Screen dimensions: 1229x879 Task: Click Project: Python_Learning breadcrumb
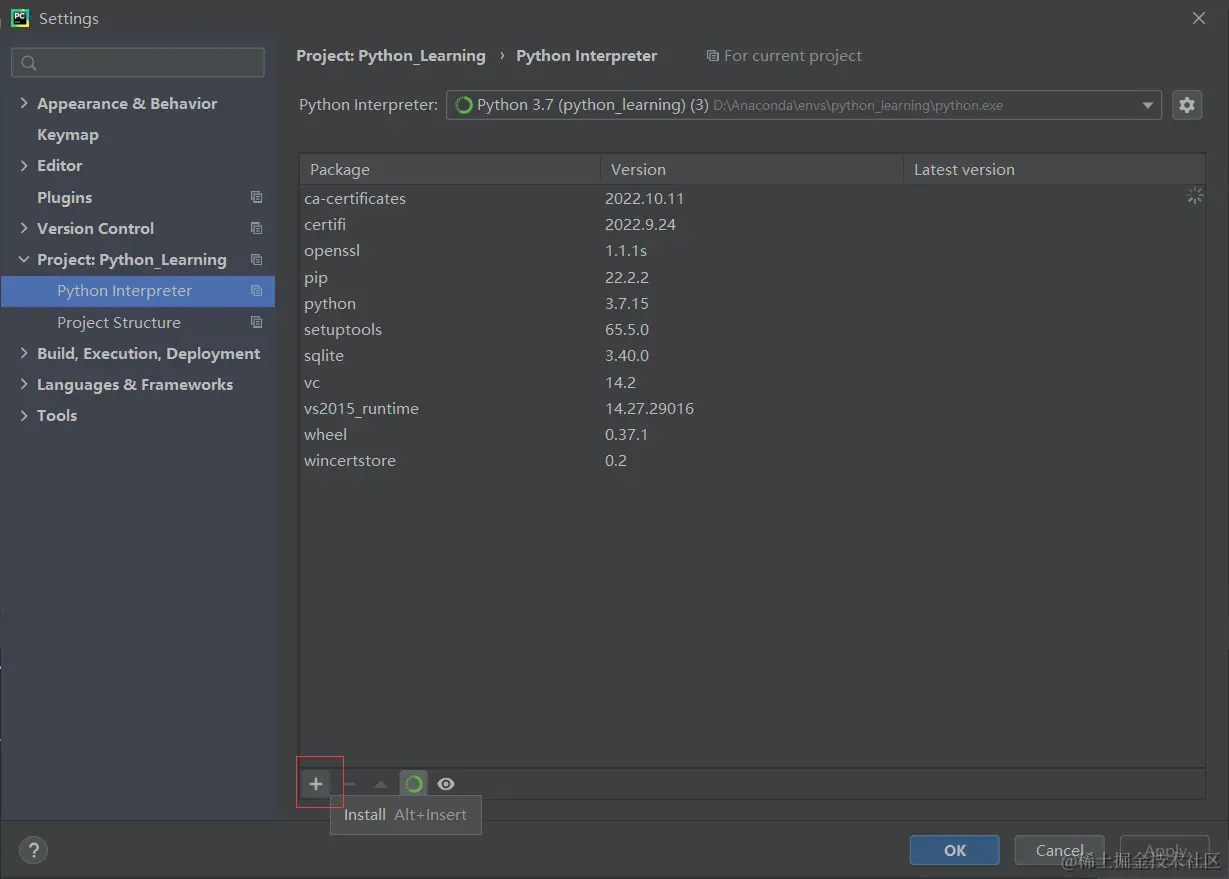[x=391, y=56]
